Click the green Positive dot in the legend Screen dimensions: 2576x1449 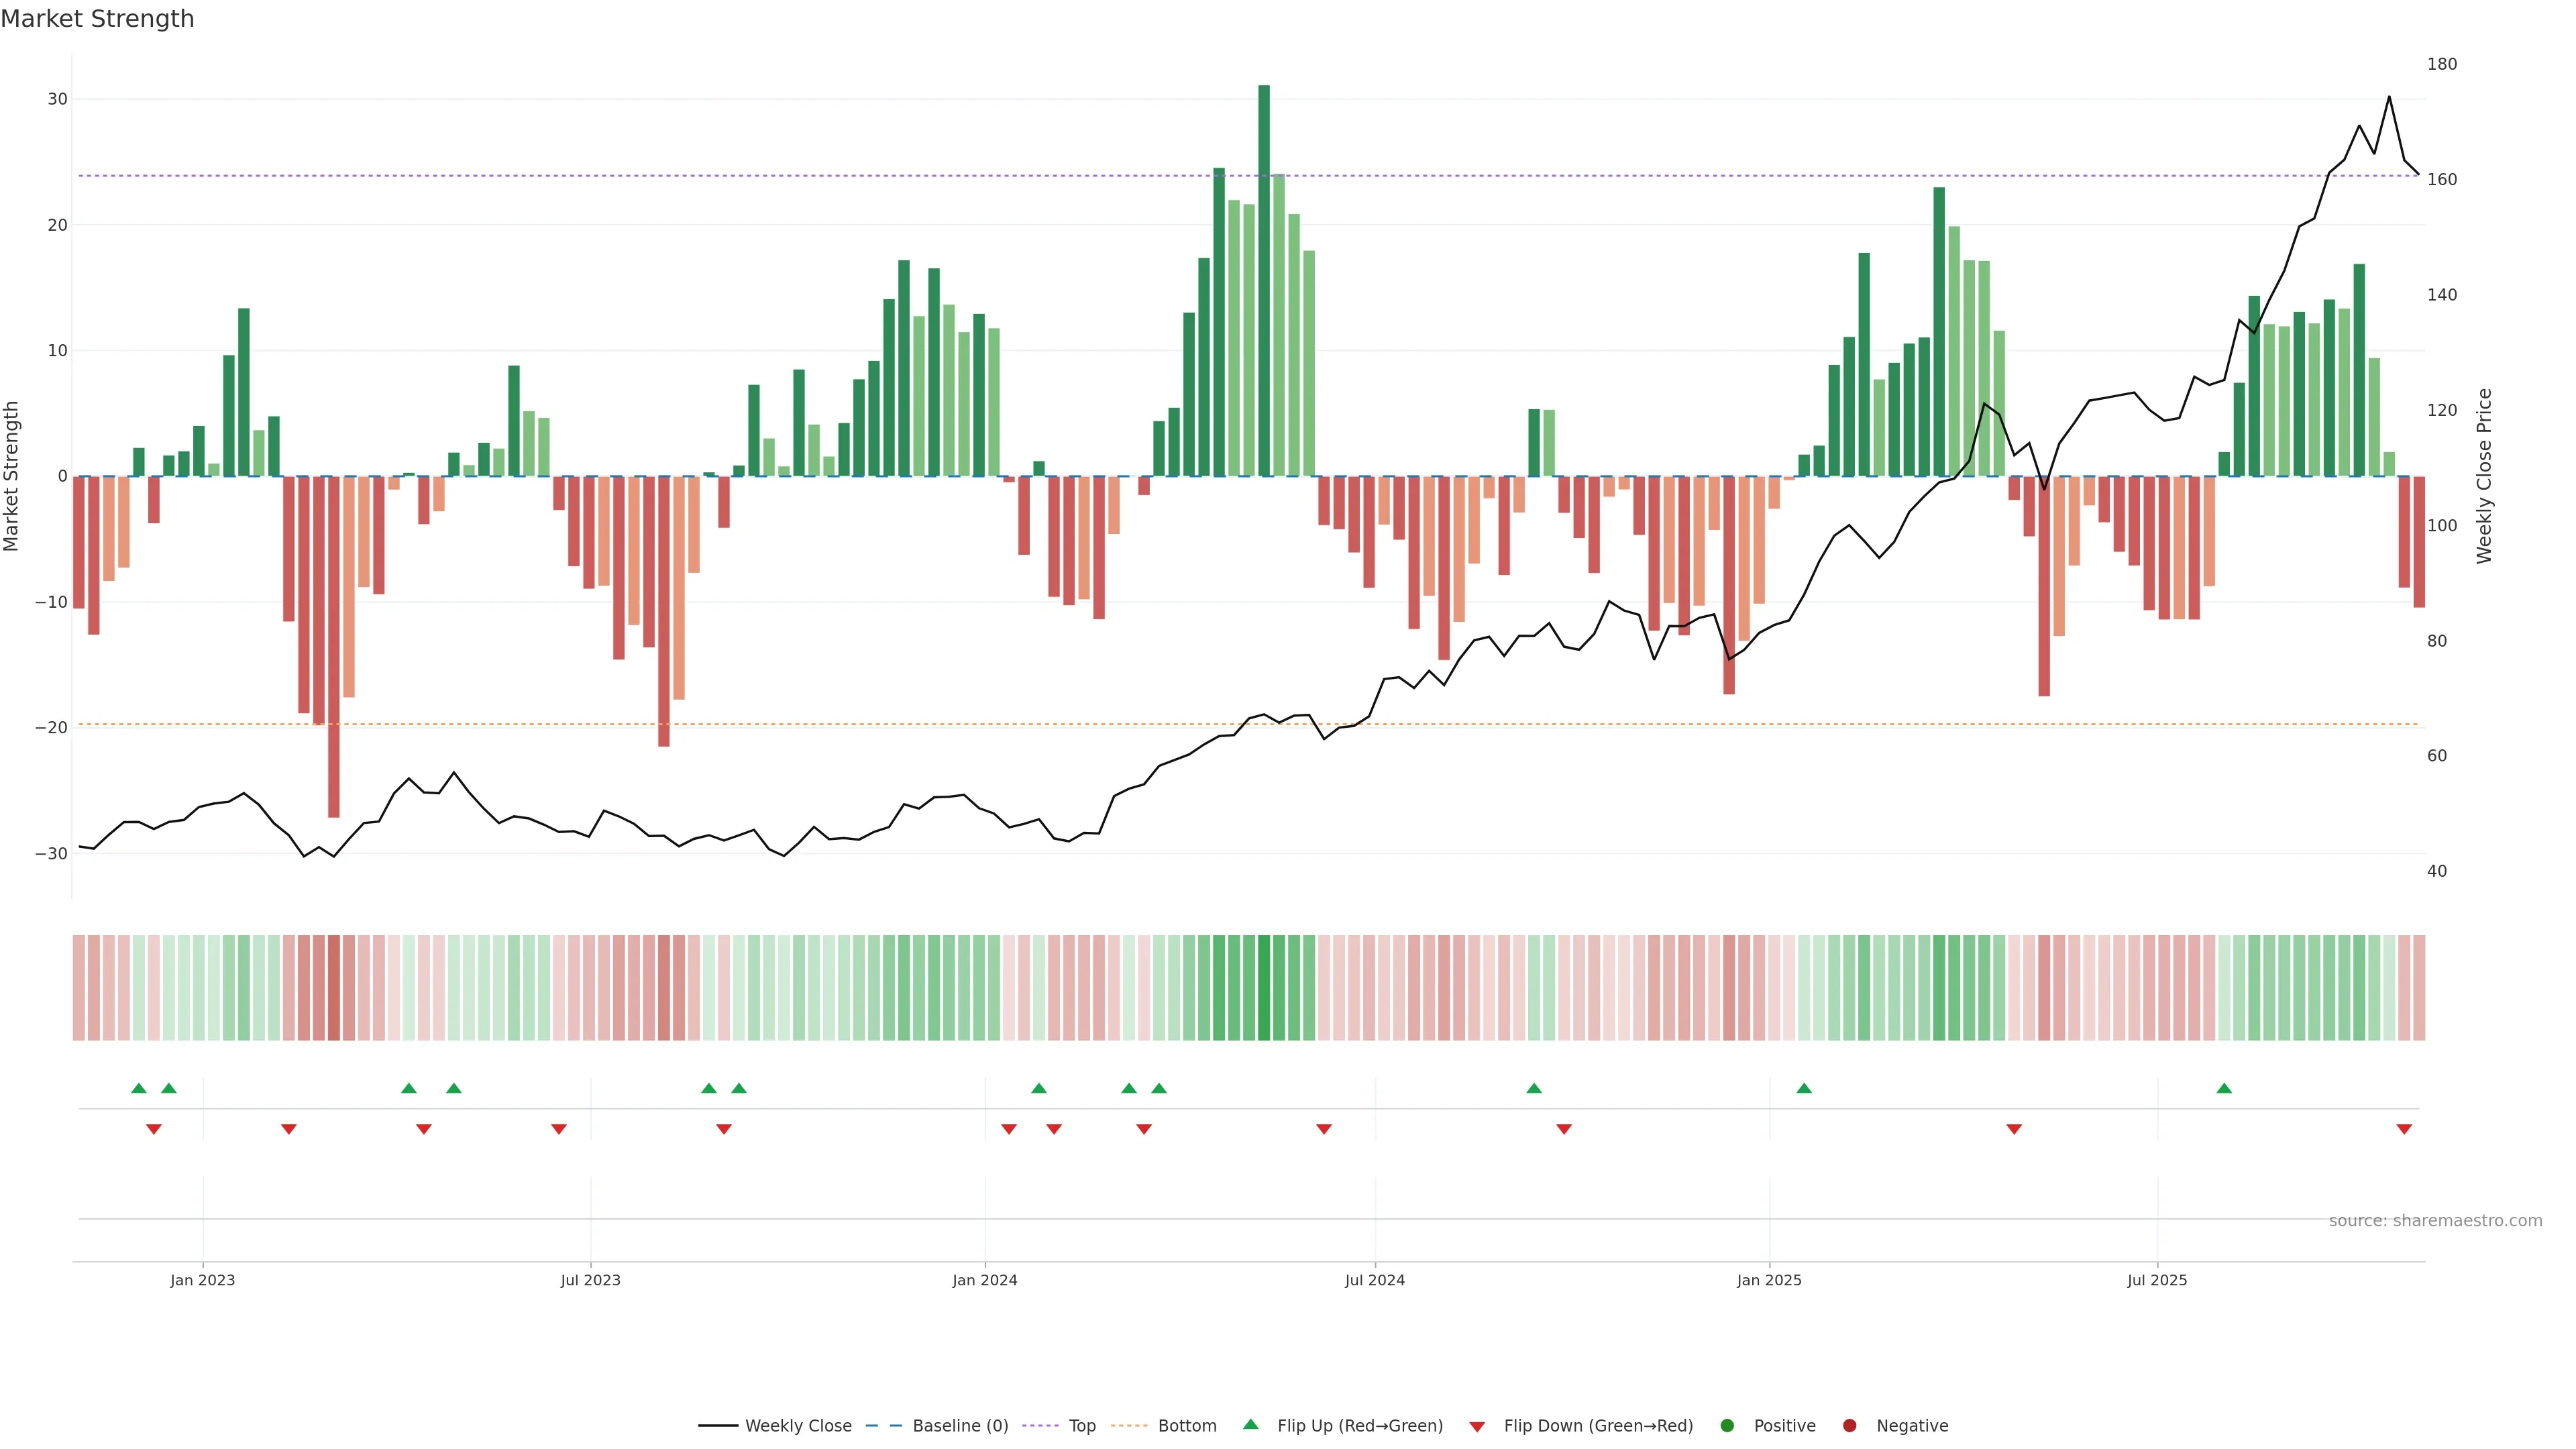[1727, 1426]
